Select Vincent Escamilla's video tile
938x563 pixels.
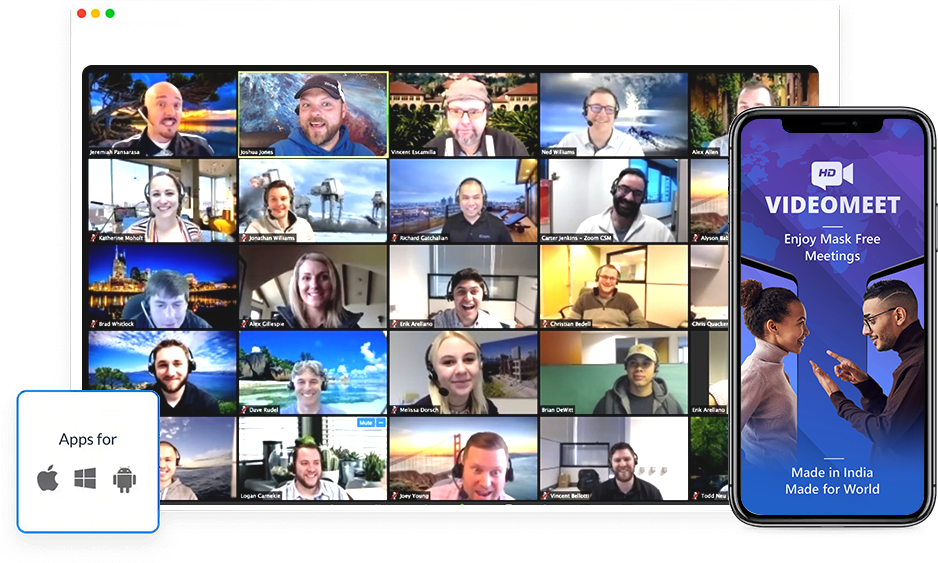point(464,114)
